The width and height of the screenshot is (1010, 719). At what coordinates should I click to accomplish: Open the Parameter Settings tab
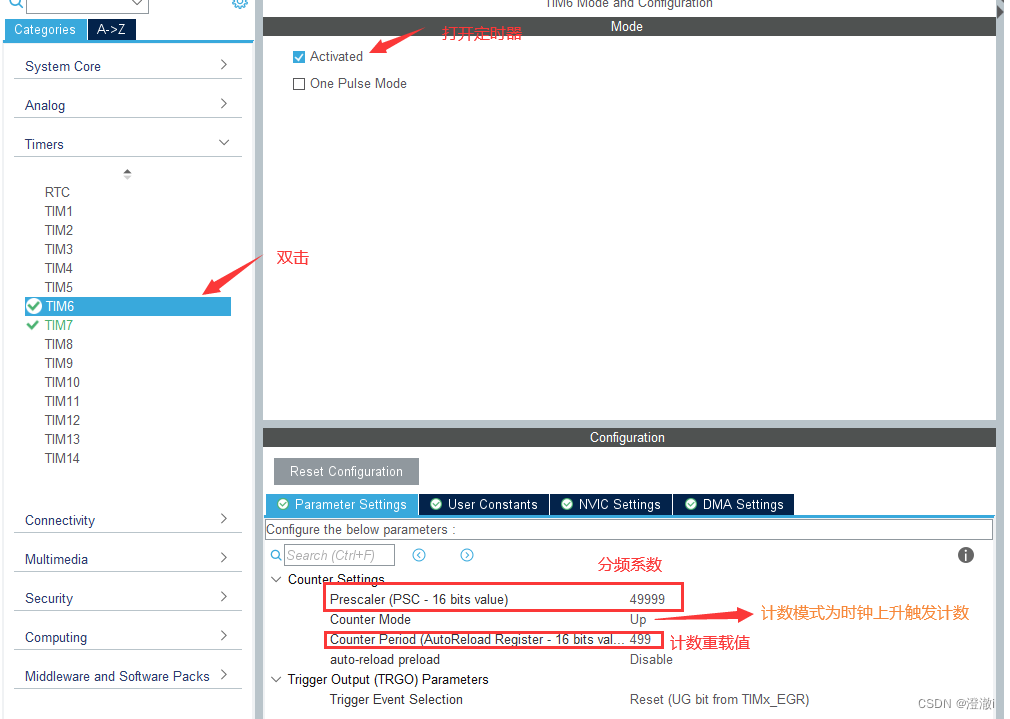343,504
